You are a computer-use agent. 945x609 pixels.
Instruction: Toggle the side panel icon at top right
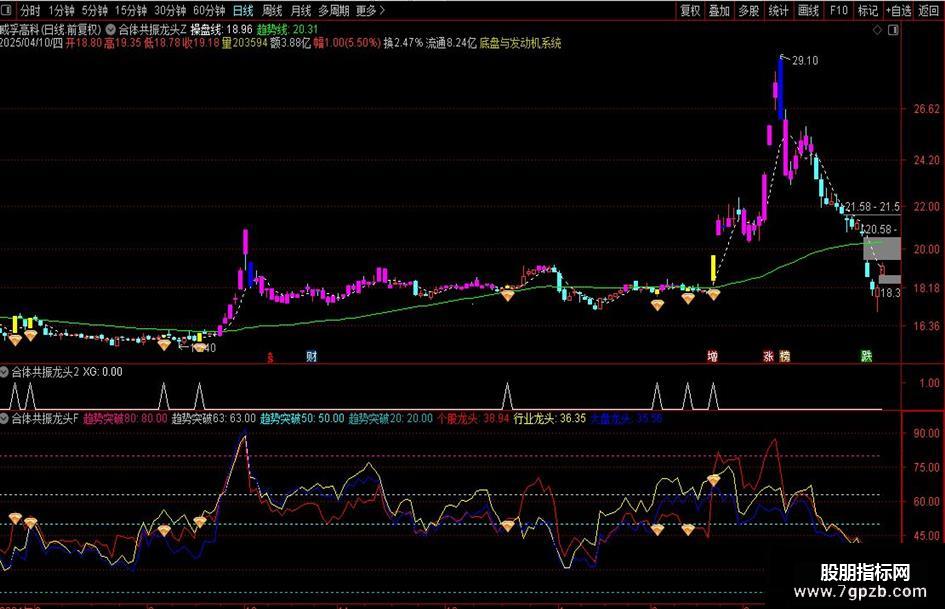(x=893, y=30)
